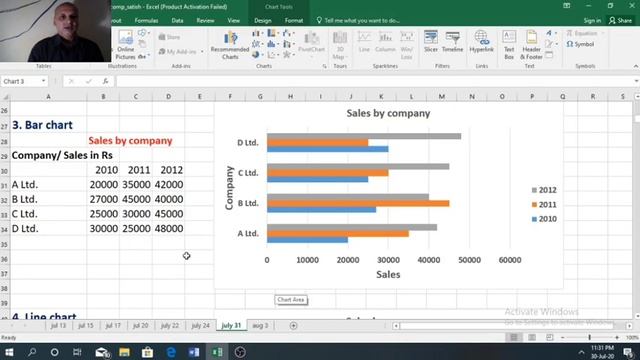Select row header 31

tap(4, 185)
